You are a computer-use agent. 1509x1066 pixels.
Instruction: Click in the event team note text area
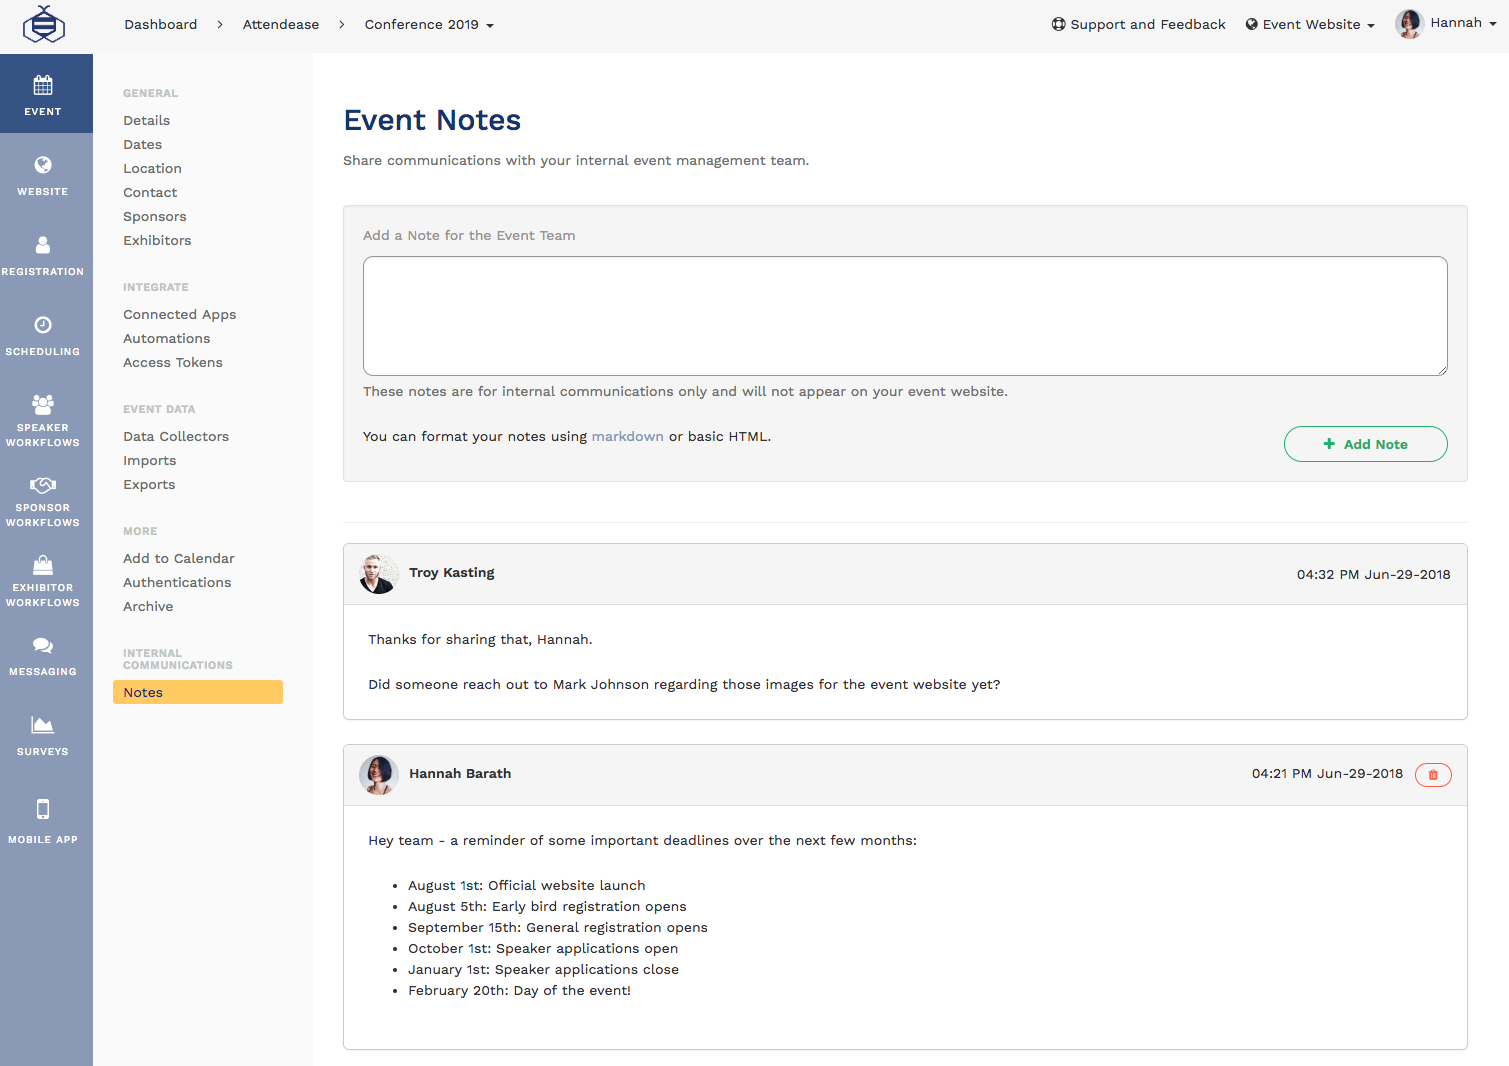tap(905, 316)
